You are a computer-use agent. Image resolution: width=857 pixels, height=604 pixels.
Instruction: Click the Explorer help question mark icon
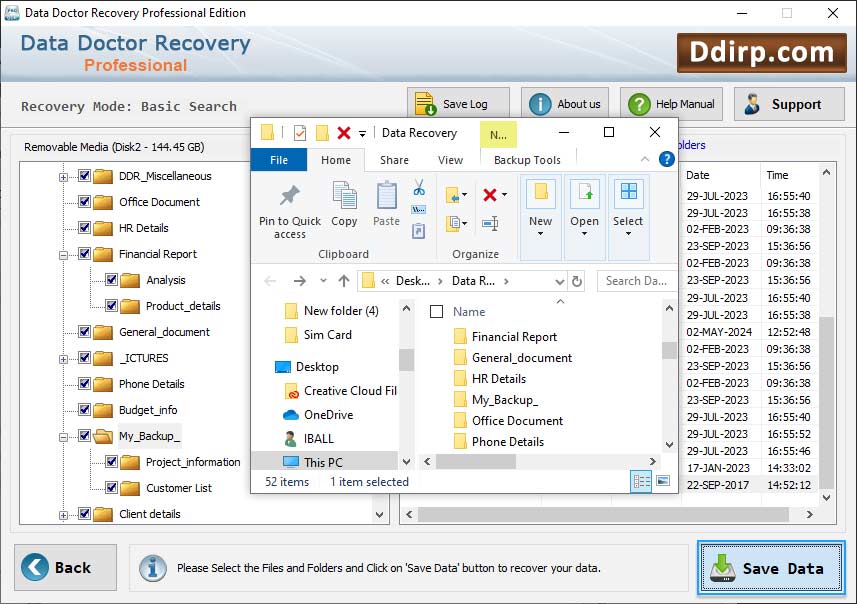[667, 159]
